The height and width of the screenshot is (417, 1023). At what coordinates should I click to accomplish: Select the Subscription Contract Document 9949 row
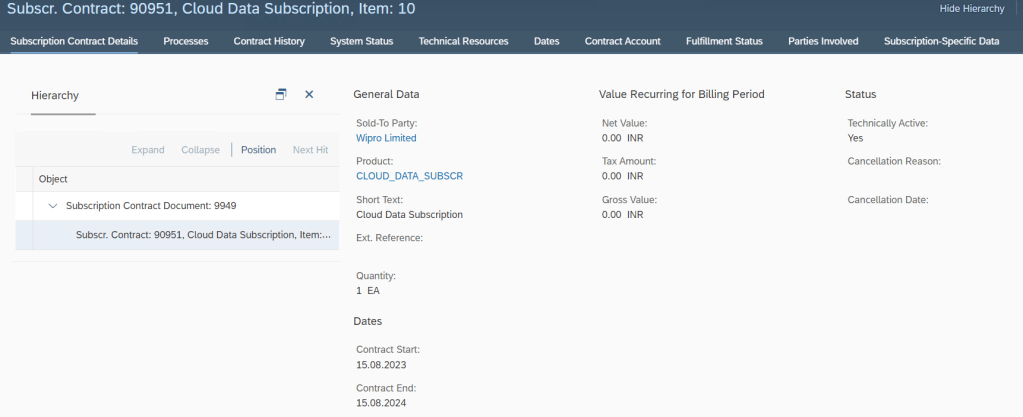[151, 206]
